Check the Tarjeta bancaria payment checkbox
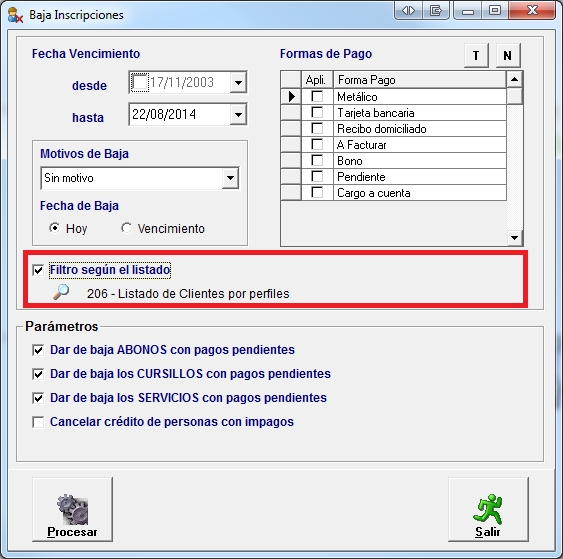563x559 pixels. click(x=317, y=112)
